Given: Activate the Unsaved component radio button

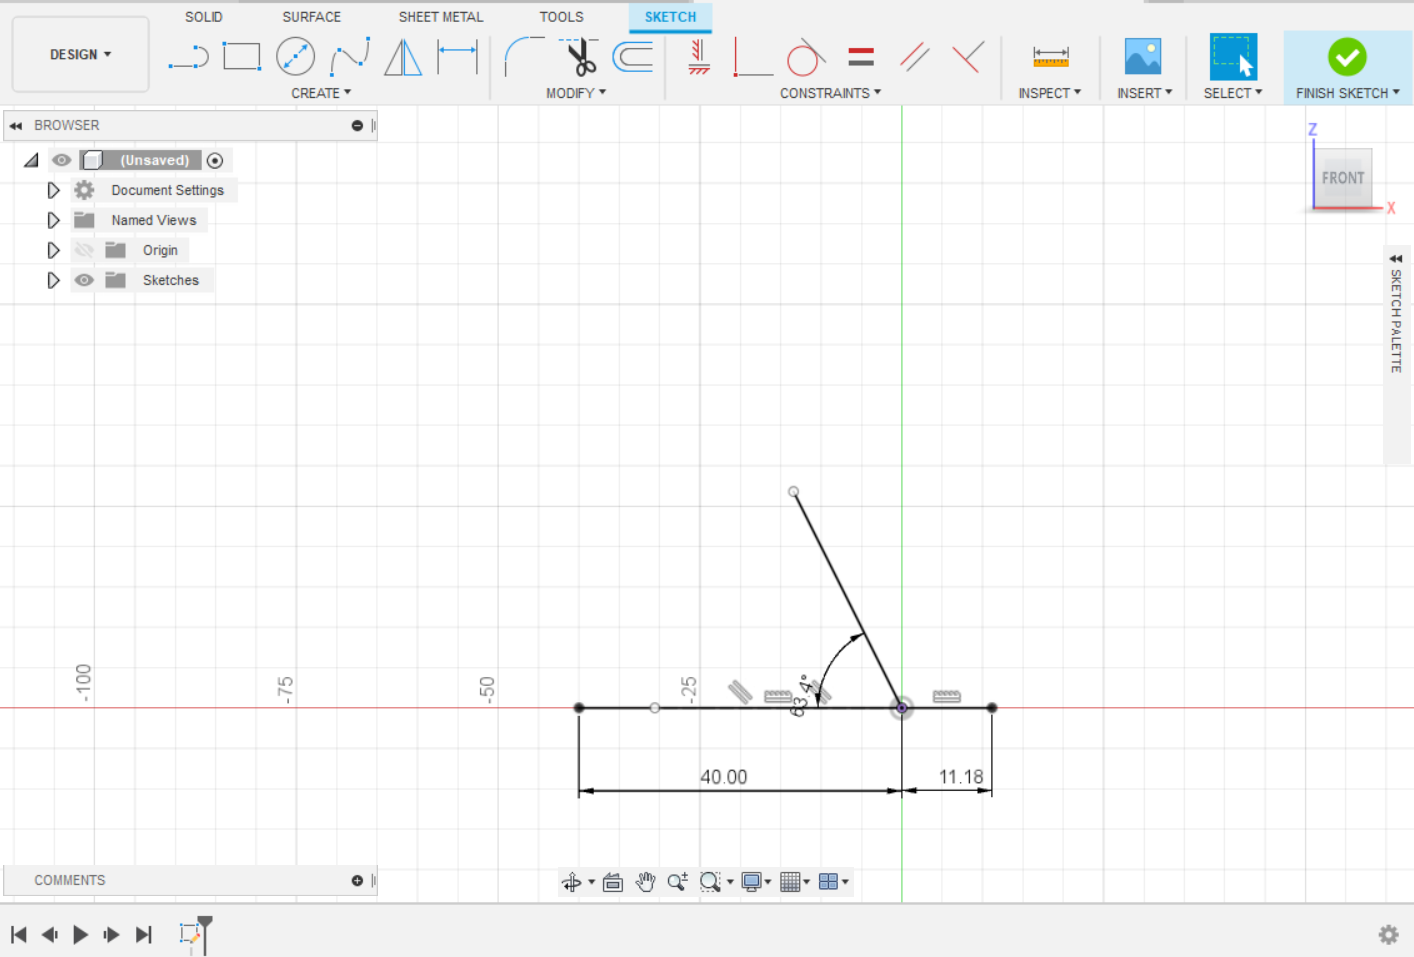Looking at the screenshot, I should 215,160.
